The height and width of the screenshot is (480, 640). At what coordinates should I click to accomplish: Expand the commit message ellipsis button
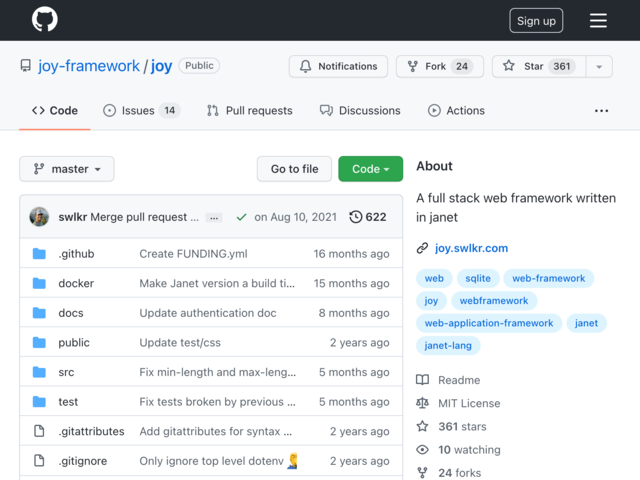[x=214, y=218]
